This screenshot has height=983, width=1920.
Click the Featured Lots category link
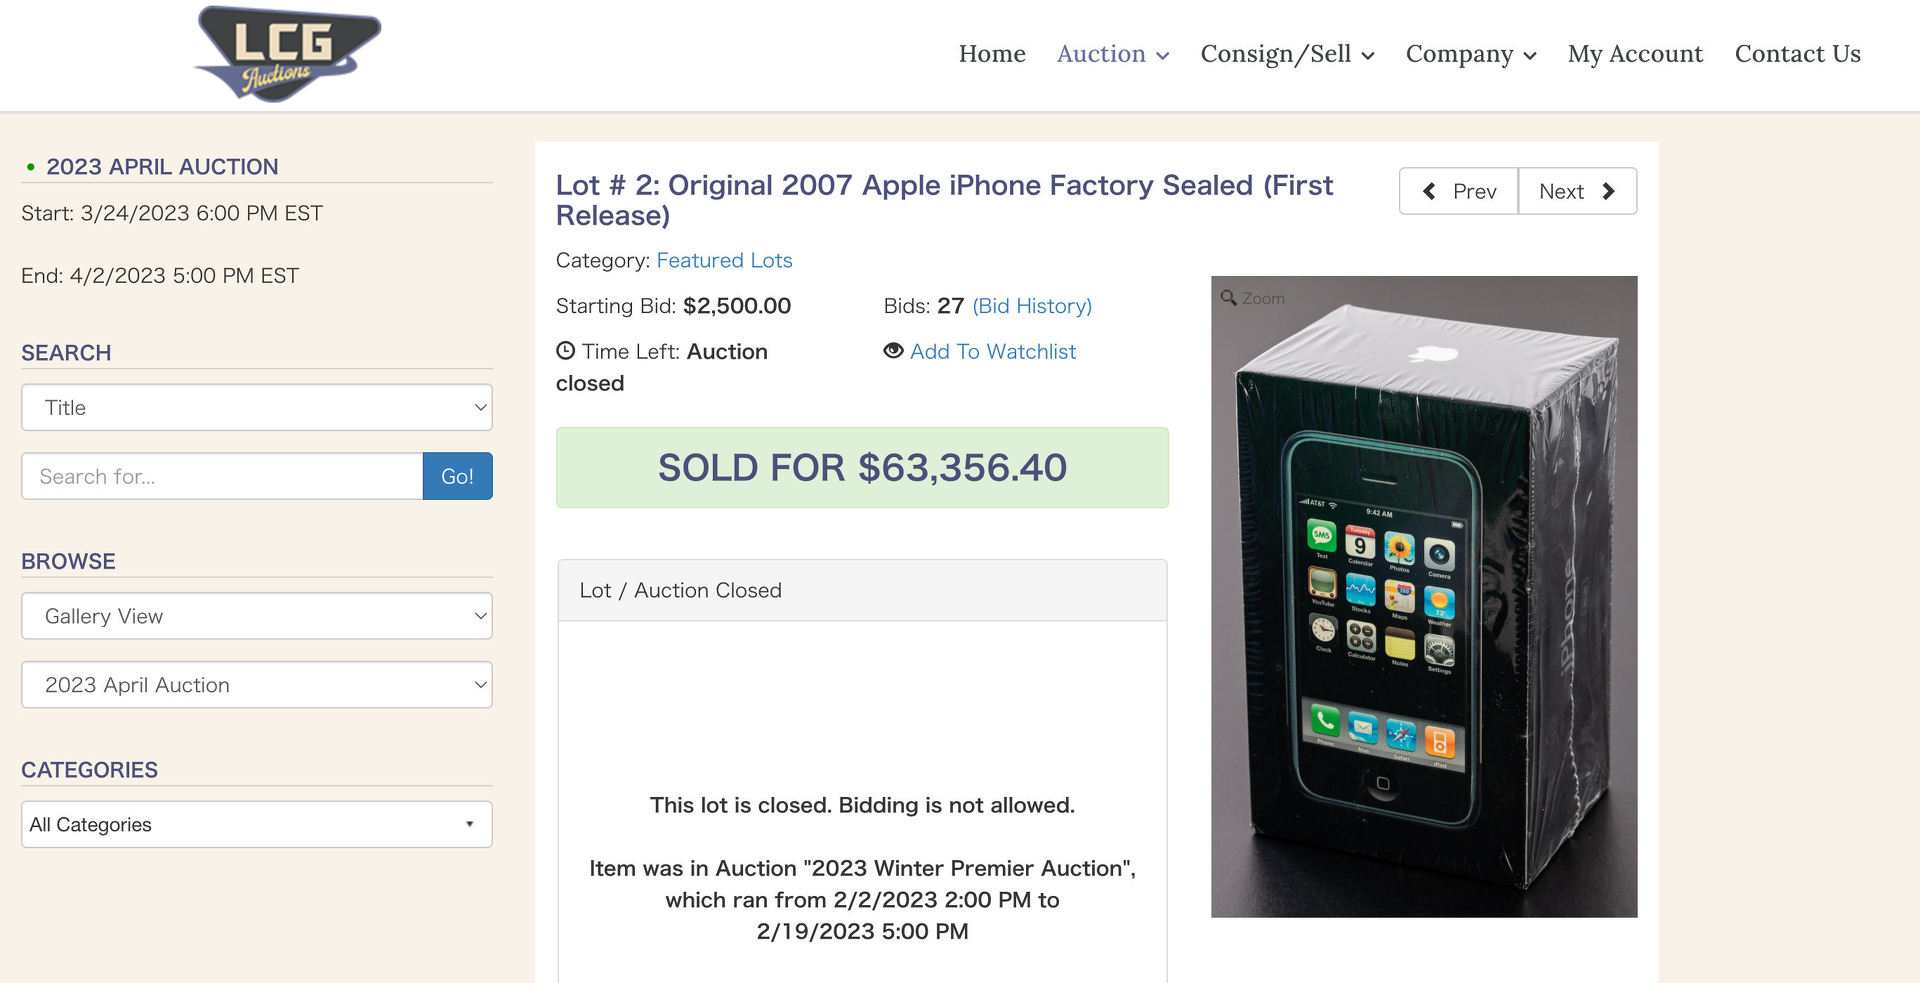[x=724, y=260]
